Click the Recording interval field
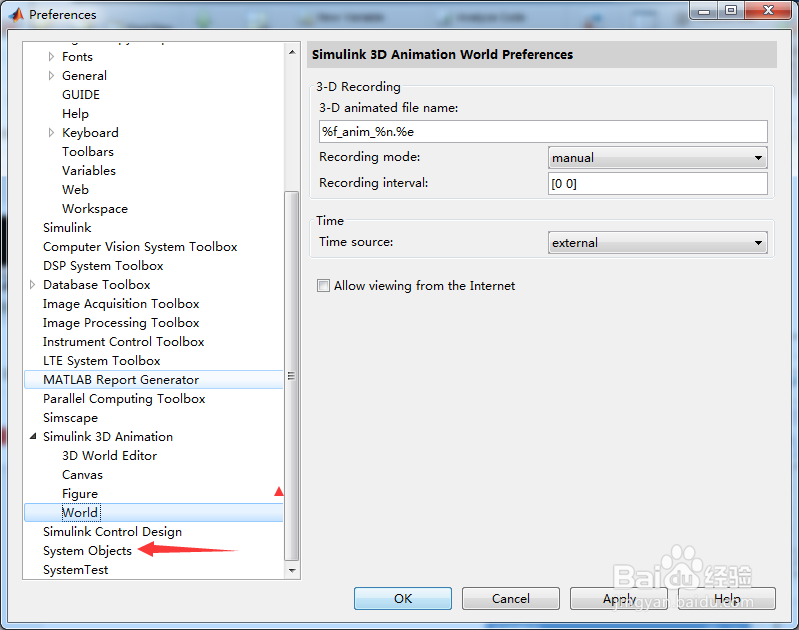 click(657, 183)
